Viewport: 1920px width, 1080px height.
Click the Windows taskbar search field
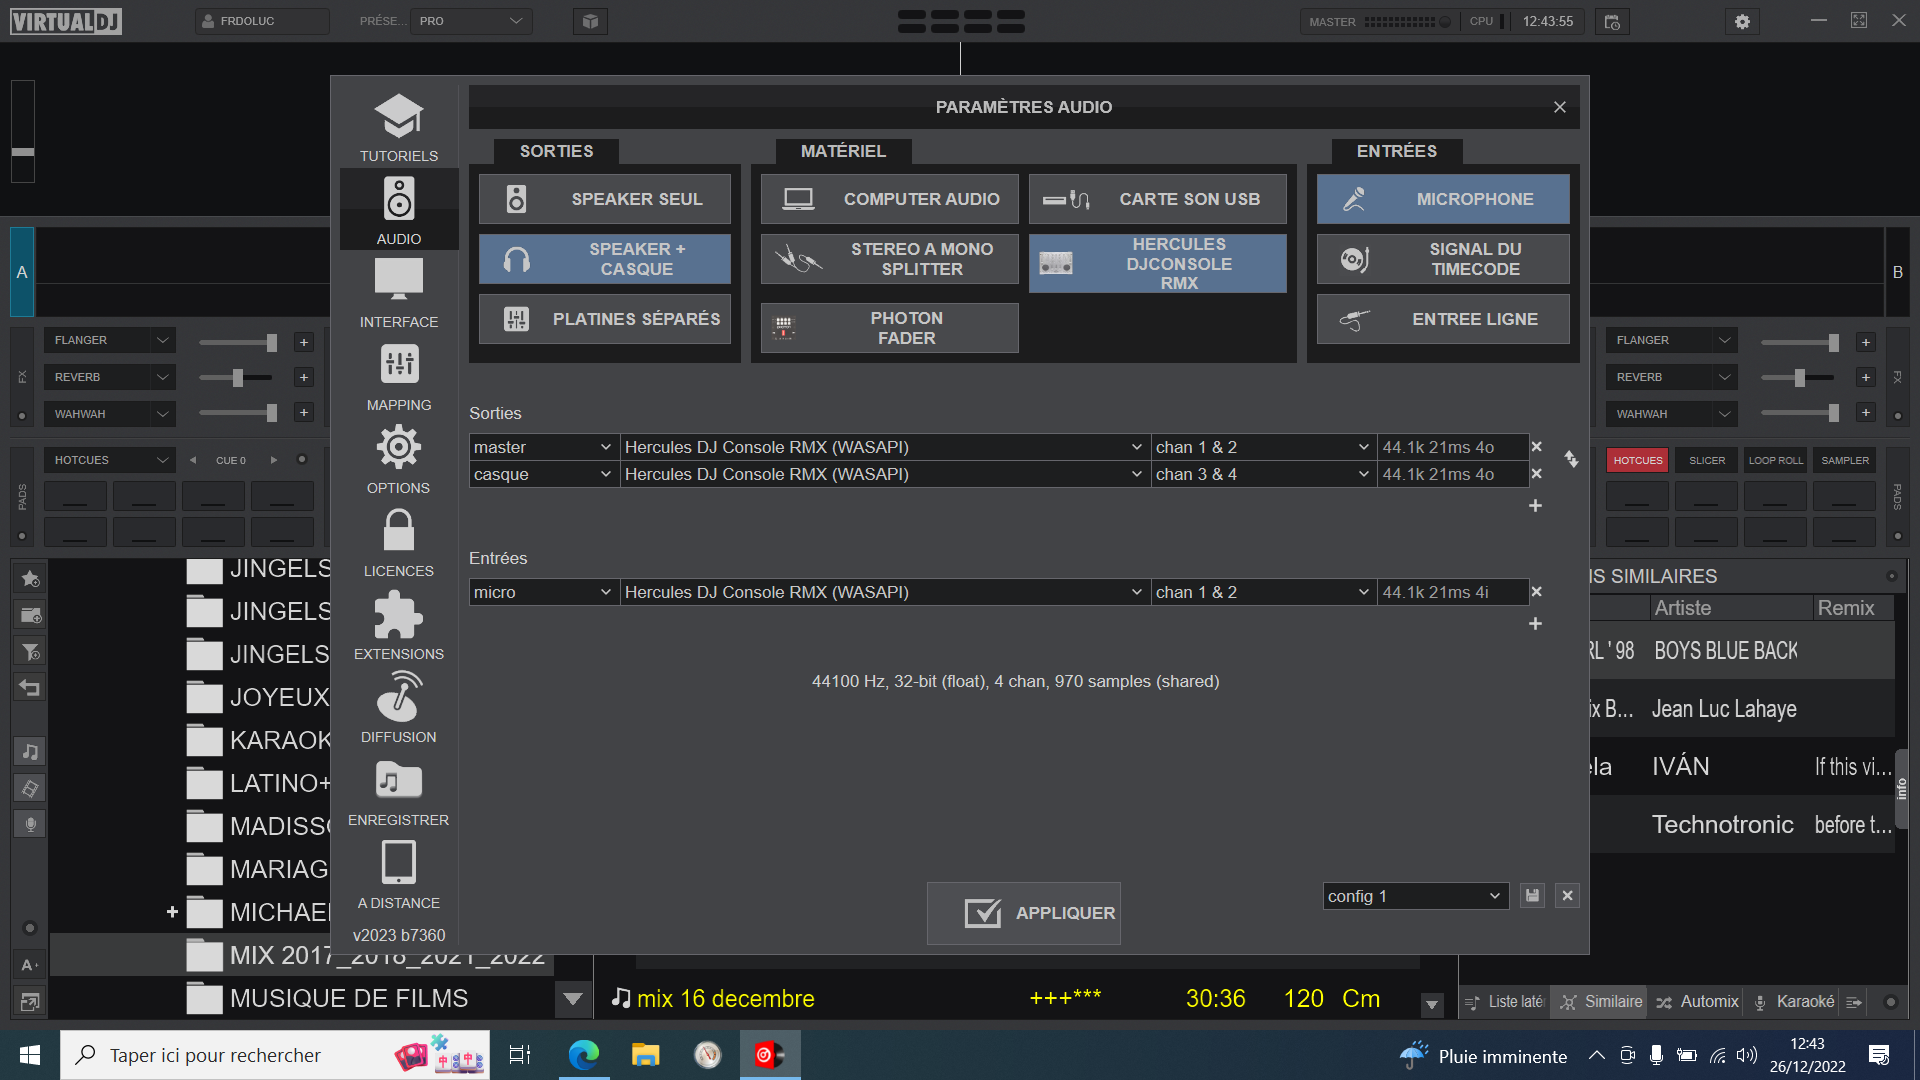(x=275, y=1055)
